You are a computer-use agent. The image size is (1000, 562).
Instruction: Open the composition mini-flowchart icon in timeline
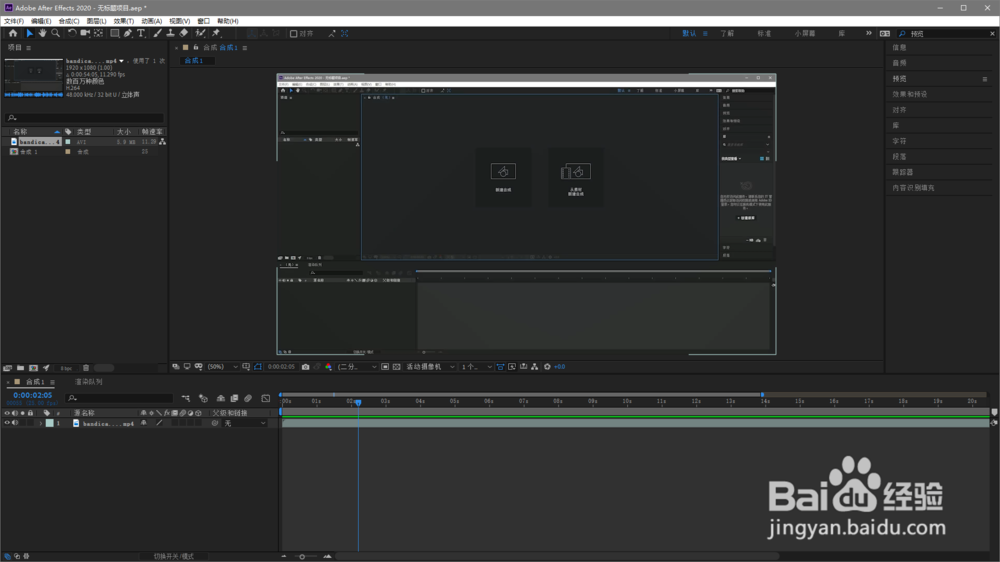point(186,398)
